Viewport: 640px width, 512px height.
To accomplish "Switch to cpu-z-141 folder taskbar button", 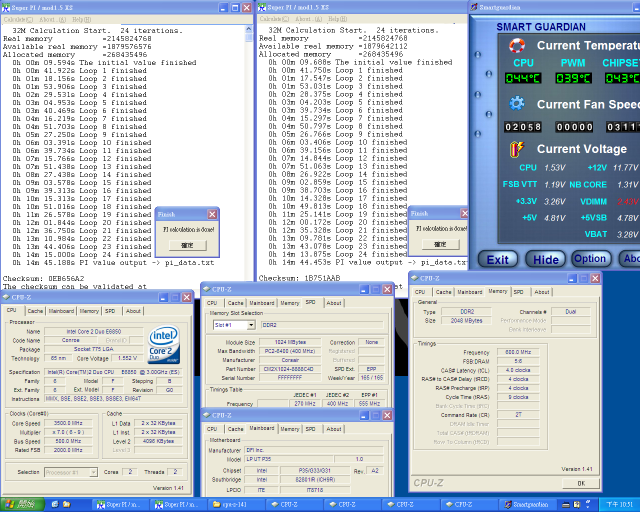I will (236, 505).
